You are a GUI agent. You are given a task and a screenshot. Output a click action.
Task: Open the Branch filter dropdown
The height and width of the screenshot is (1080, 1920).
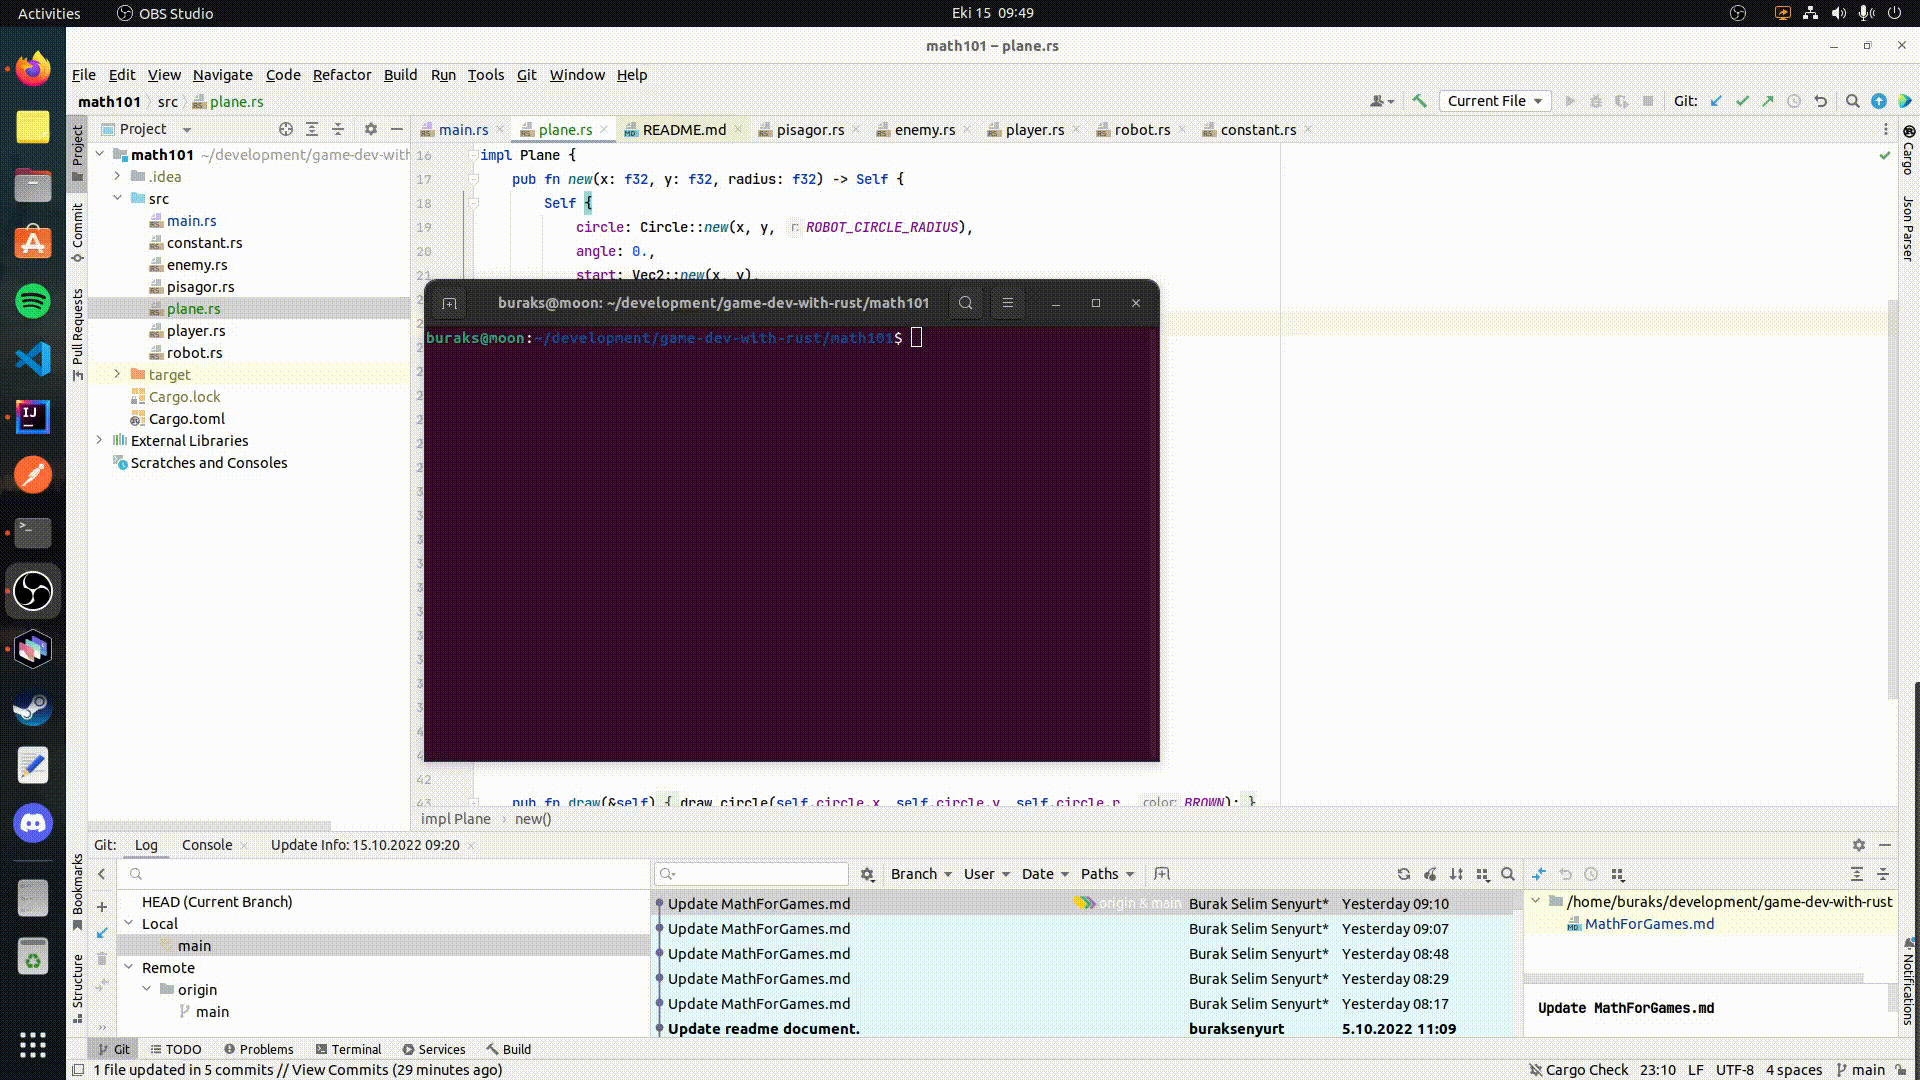pyautogui.click(x=921, y=874)
